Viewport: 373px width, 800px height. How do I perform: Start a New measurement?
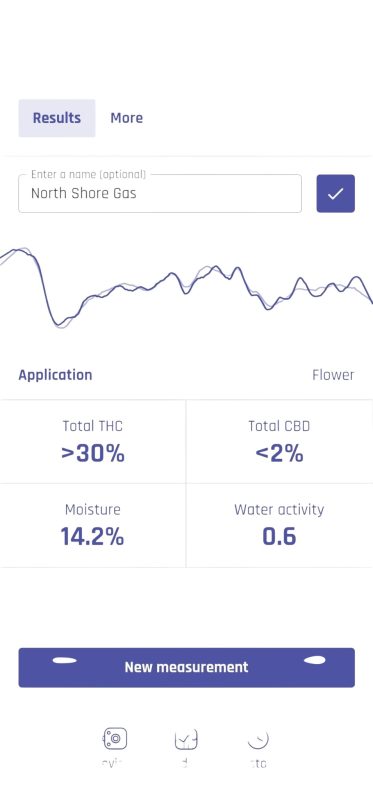(186, 667)
